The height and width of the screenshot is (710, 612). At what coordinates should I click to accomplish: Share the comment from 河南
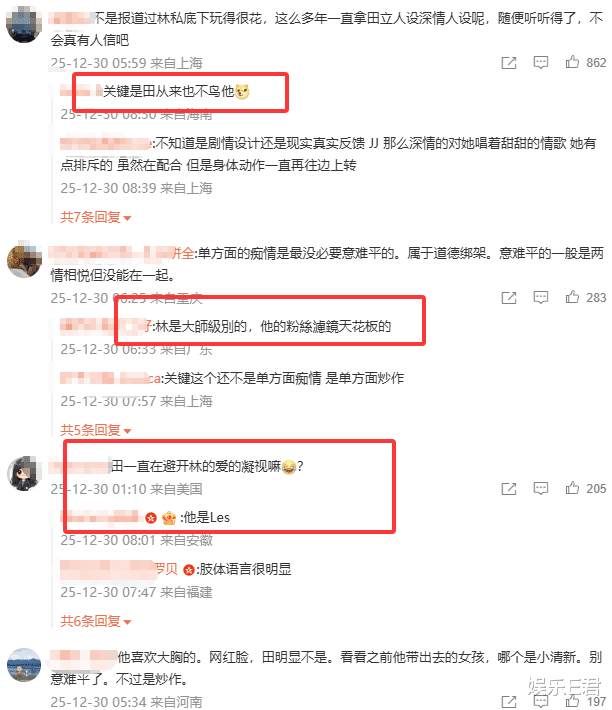click(x=509, y=701)
